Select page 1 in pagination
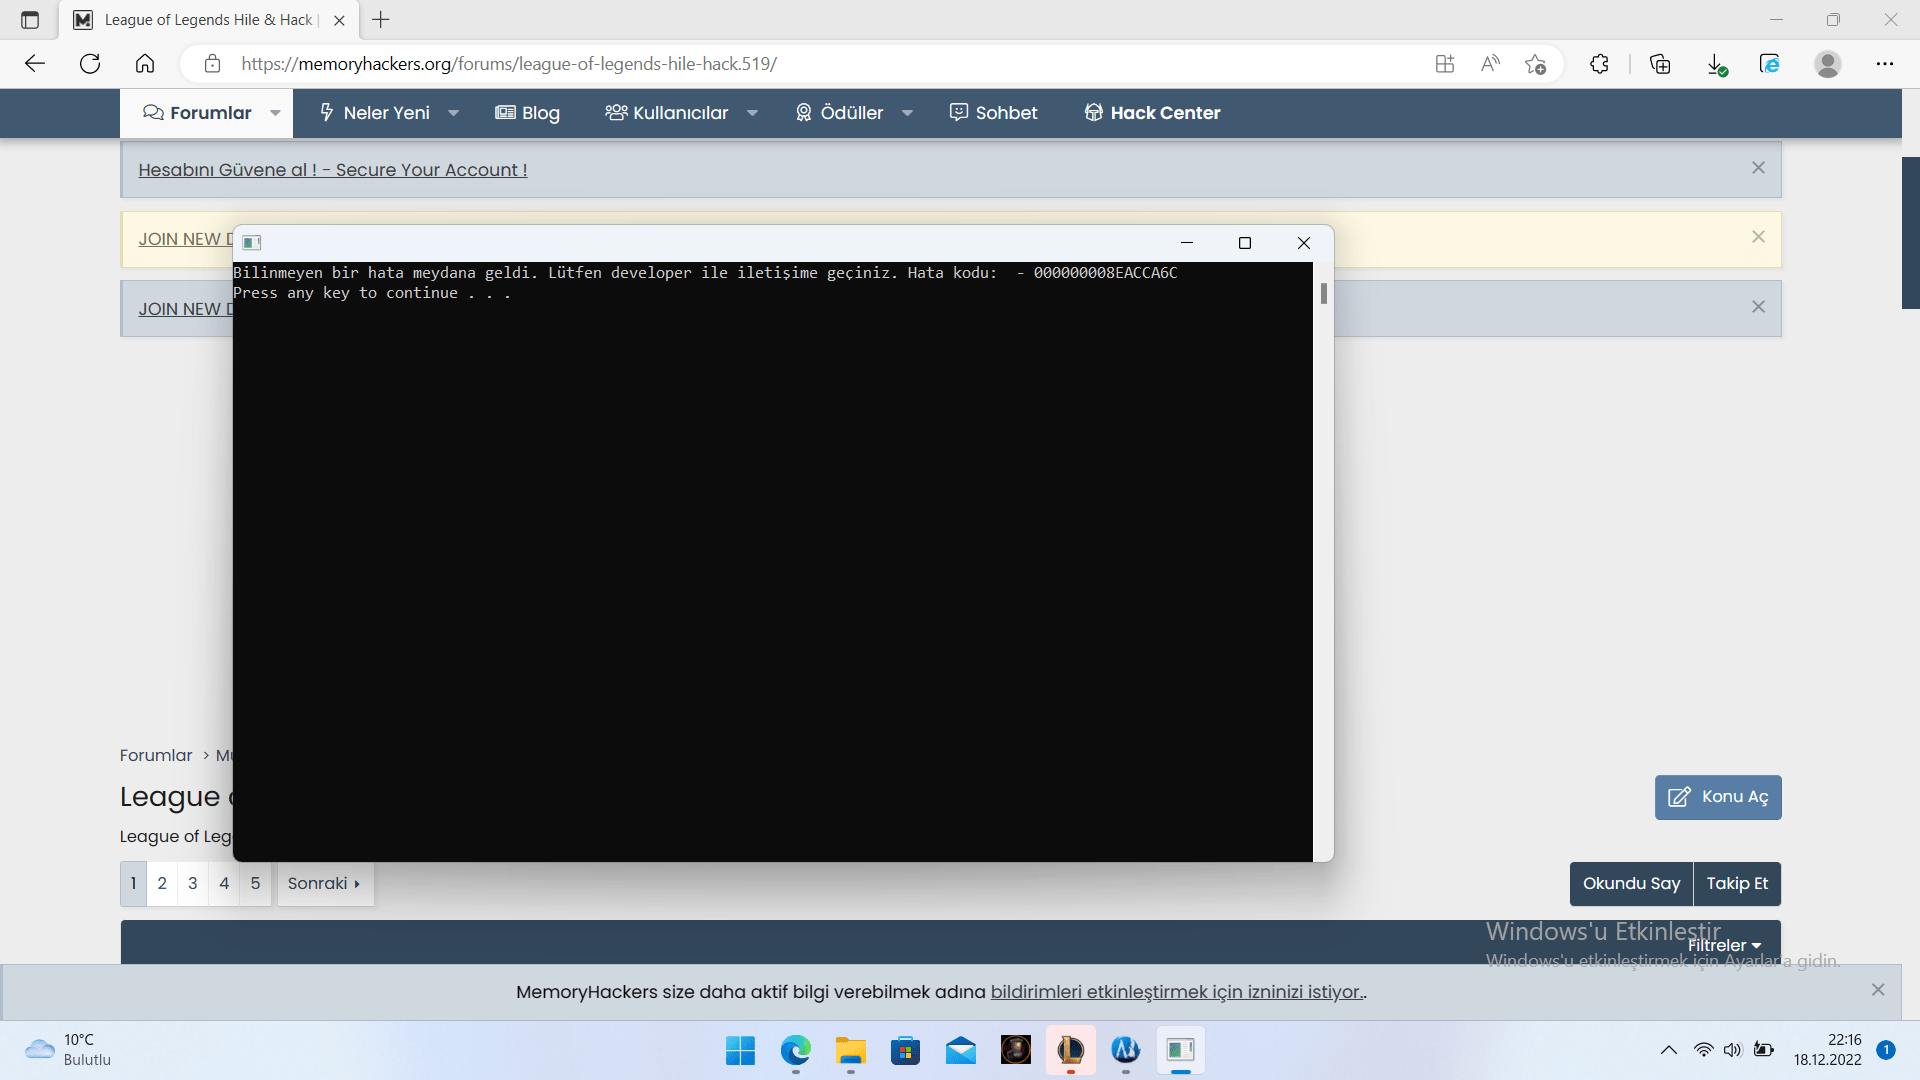This screenshot has height=1080, width=1920. tap(133, 884)
